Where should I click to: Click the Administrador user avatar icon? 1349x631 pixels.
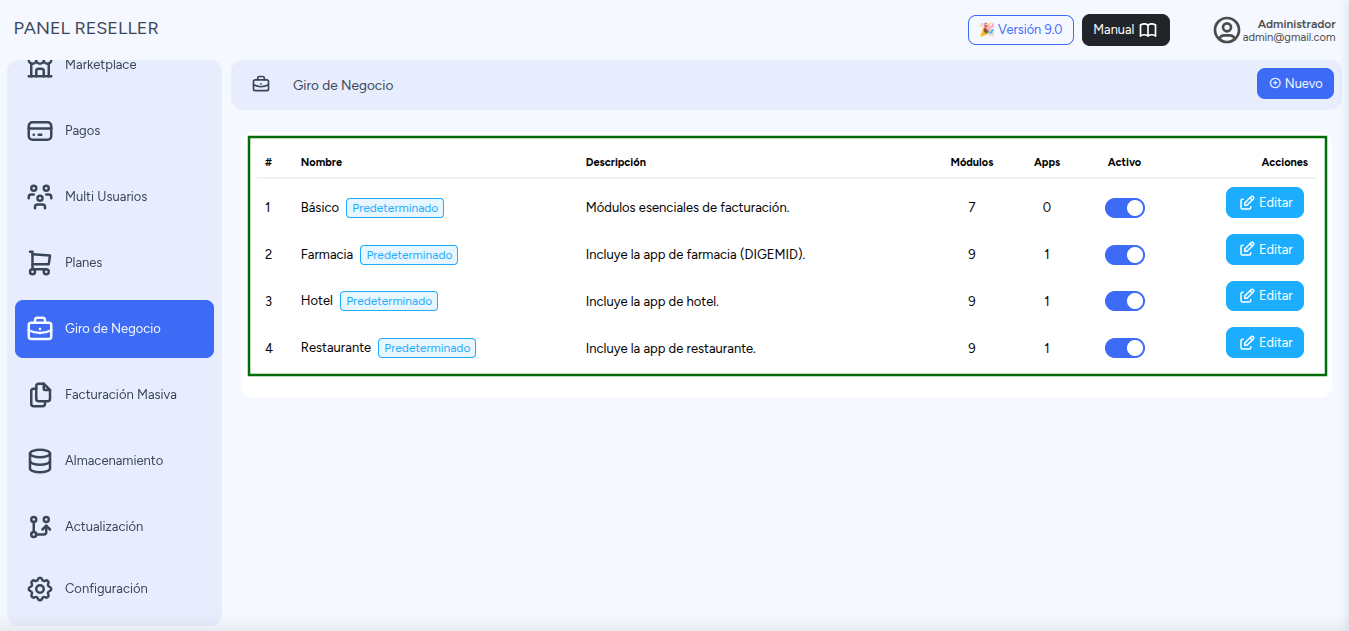click(x=1226, y=30)
